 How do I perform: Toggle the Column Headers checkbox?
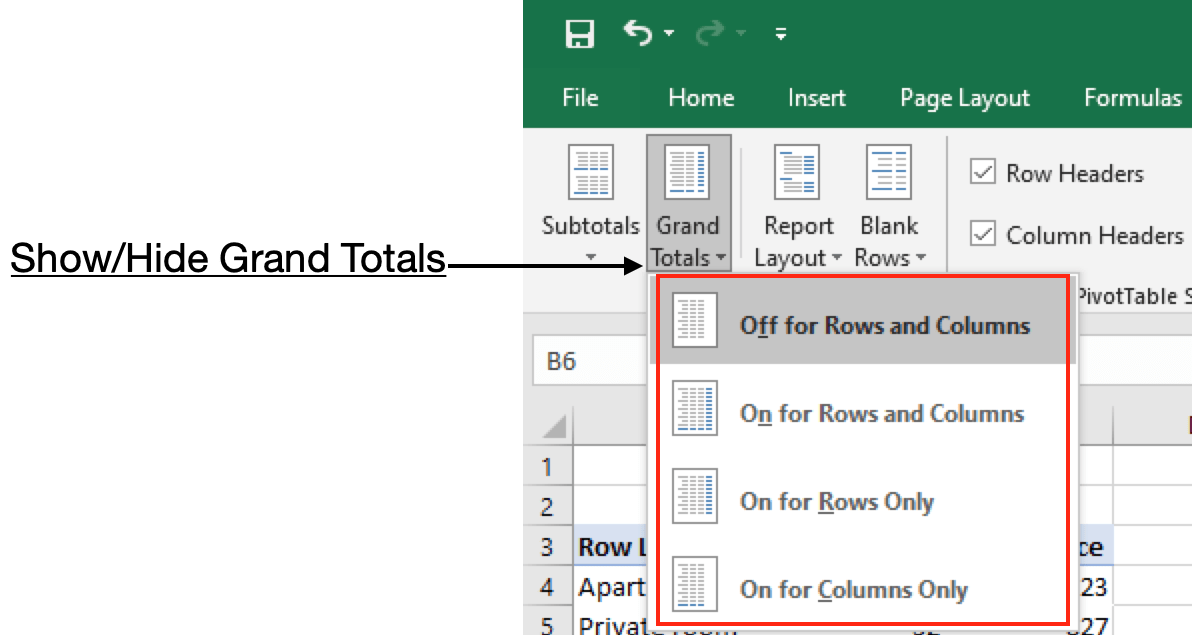click(x=983, y=235)
